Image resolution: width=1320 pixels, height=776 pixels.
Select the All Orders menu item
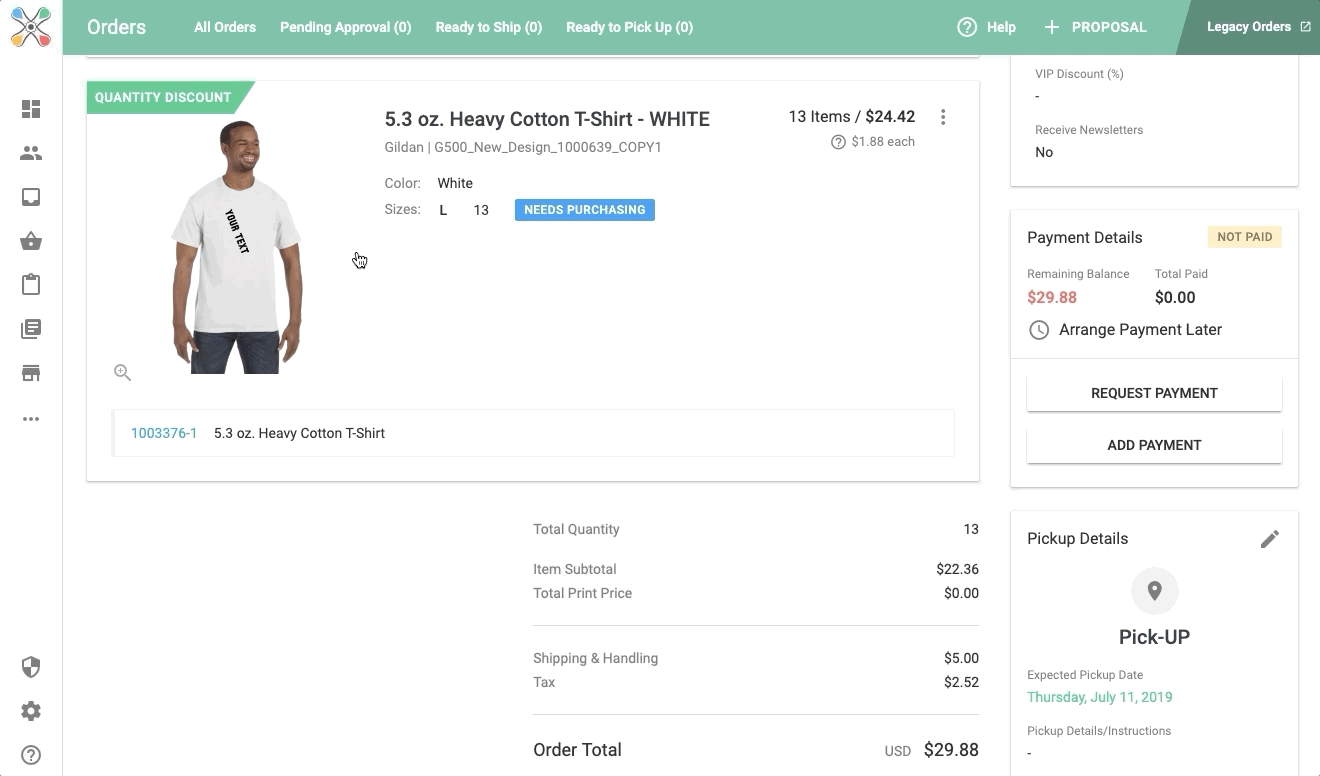pyautogui.click(x=224, y=27)
